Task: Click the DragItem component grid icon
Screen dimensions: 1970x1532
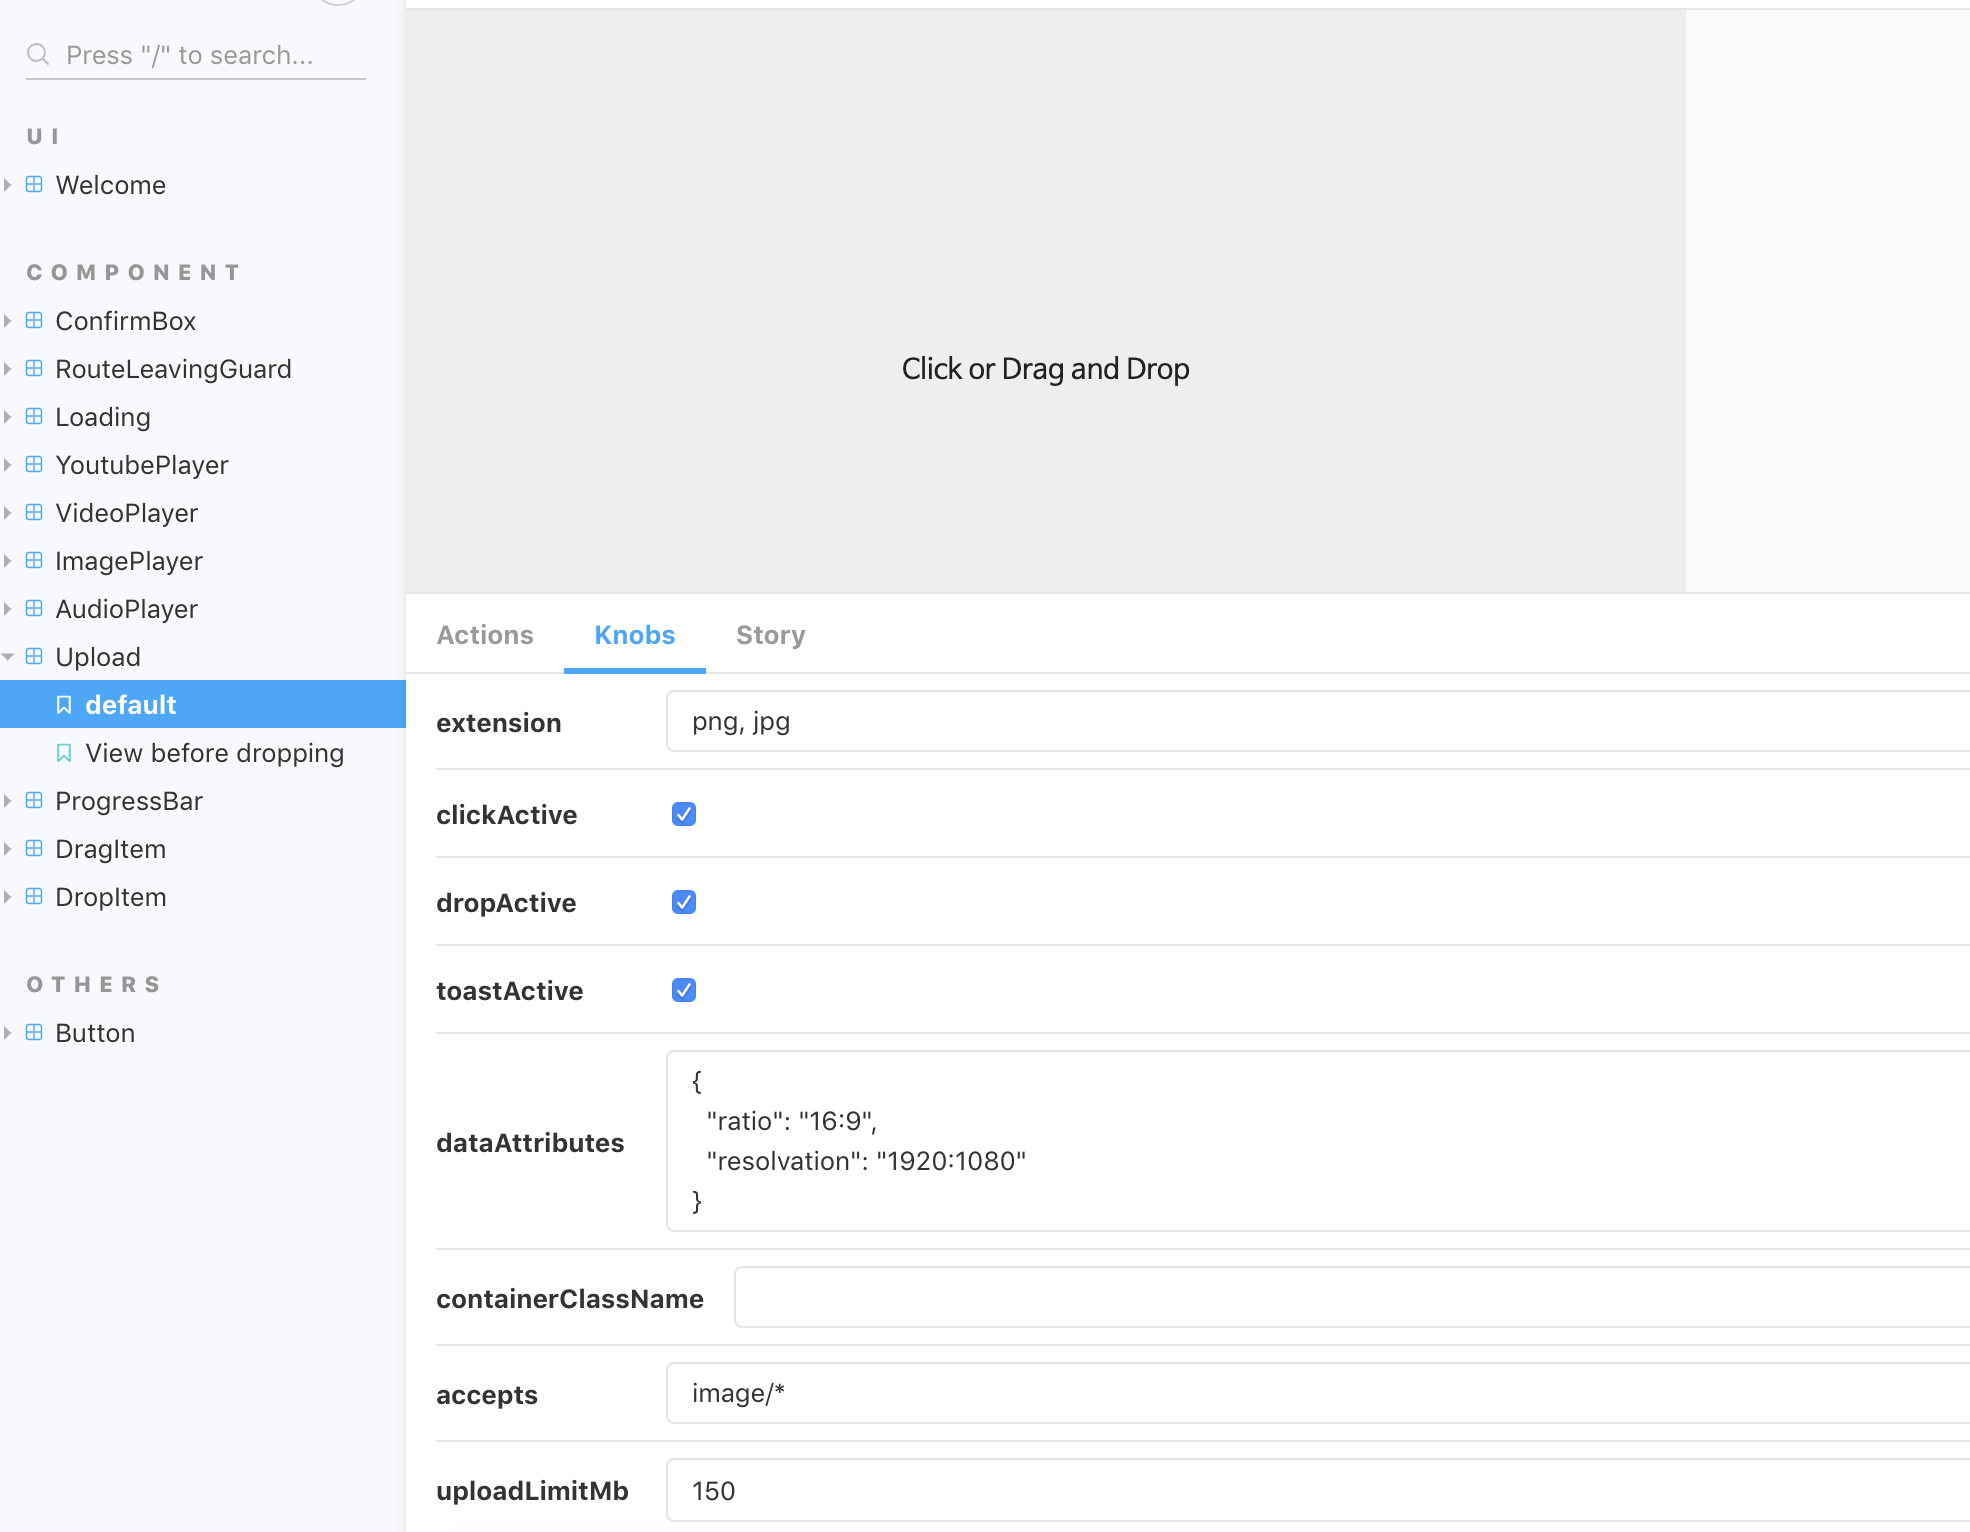Action: [x=34, y=848]
